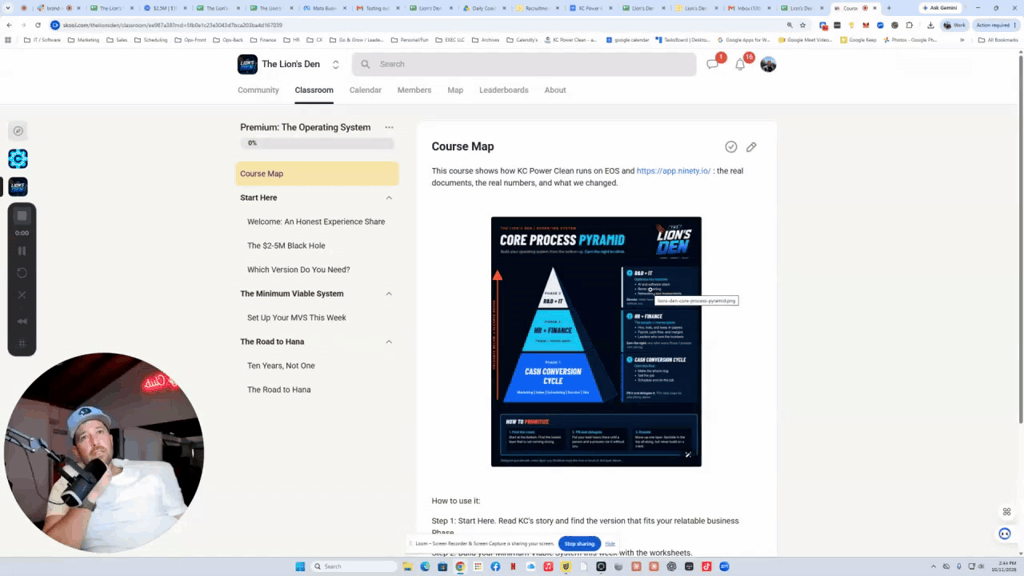The height and width of the screenshot is (576, 1024).
Task: Show more bookmarks with the chevron
Action: 962,40
